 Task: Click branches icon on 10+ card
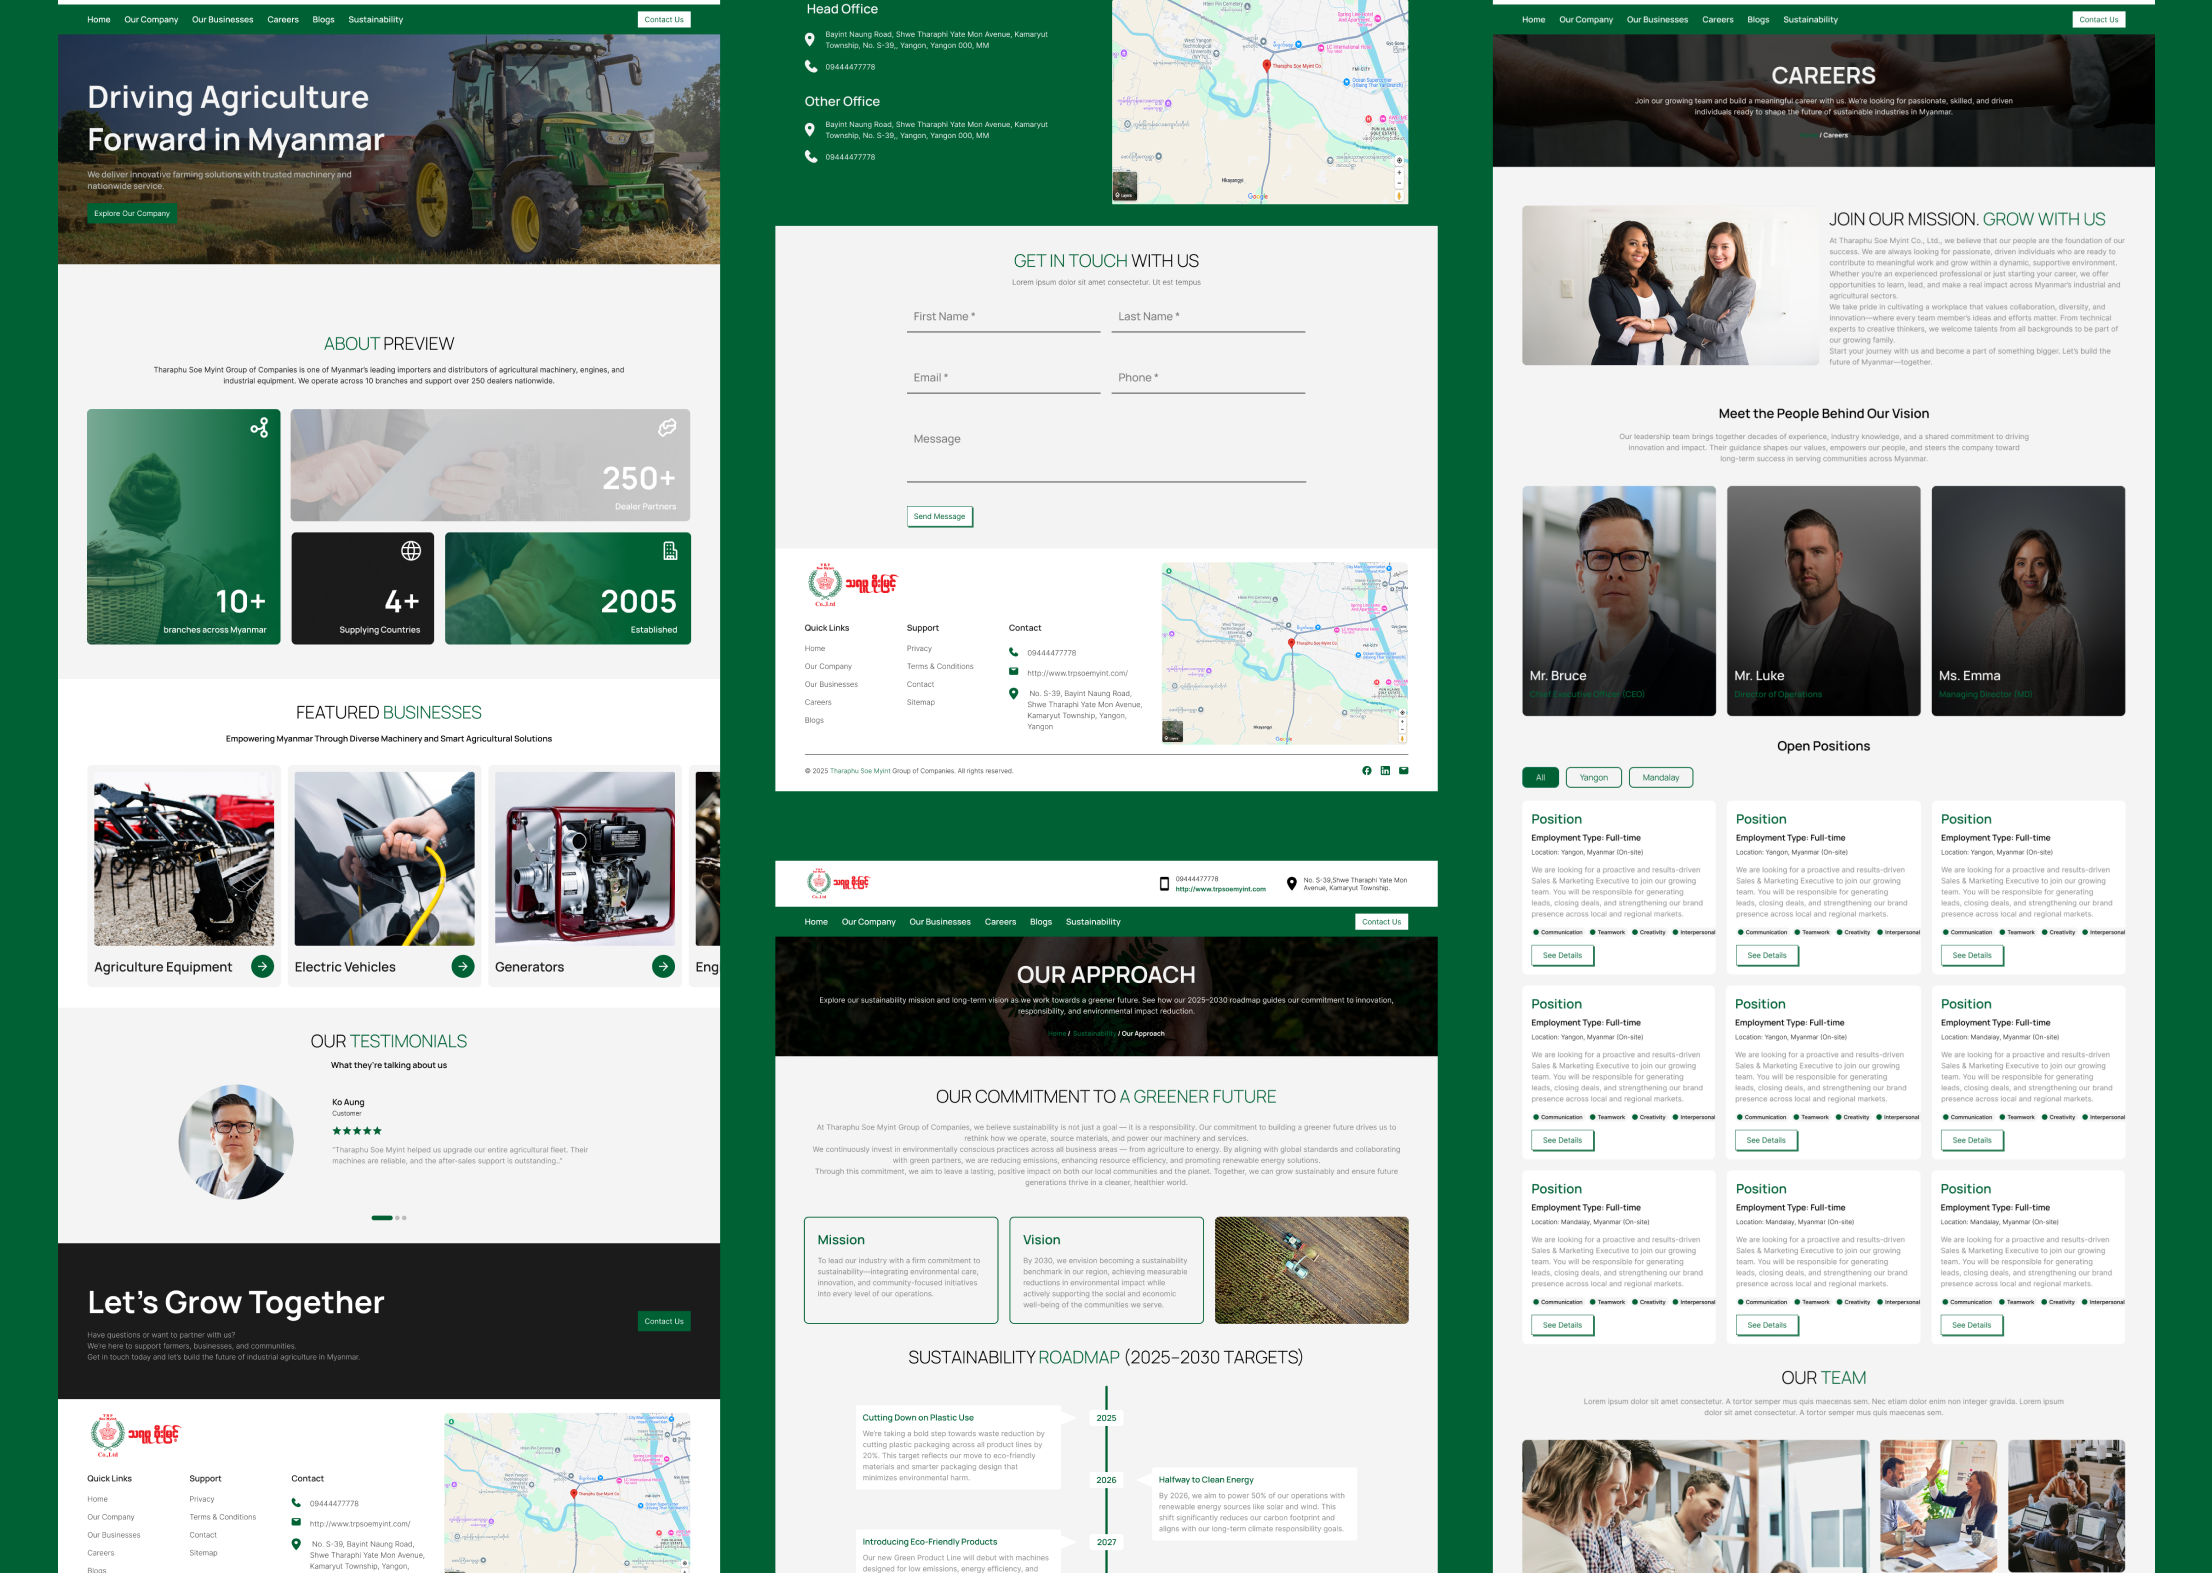click(x=259, y=428)
